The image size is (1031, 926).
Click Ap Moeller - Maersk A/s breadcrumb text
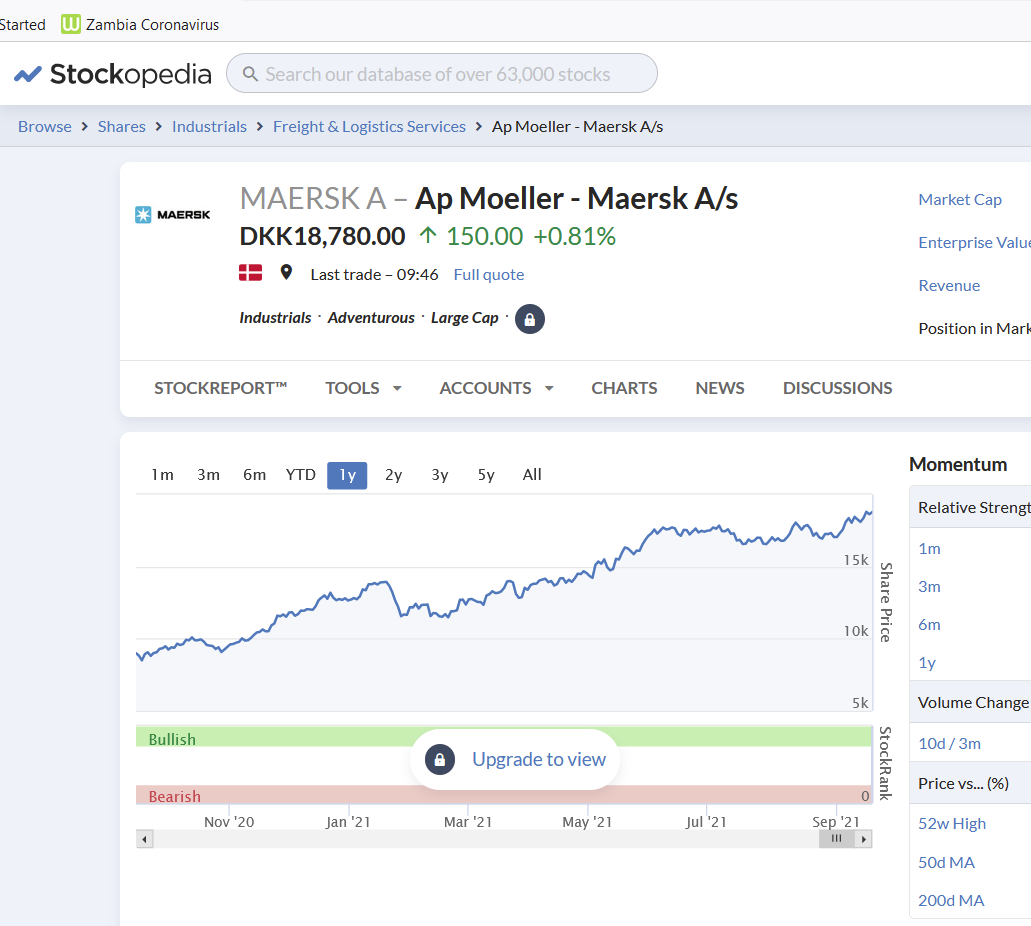pyautogui.click(x=577, y=126)
